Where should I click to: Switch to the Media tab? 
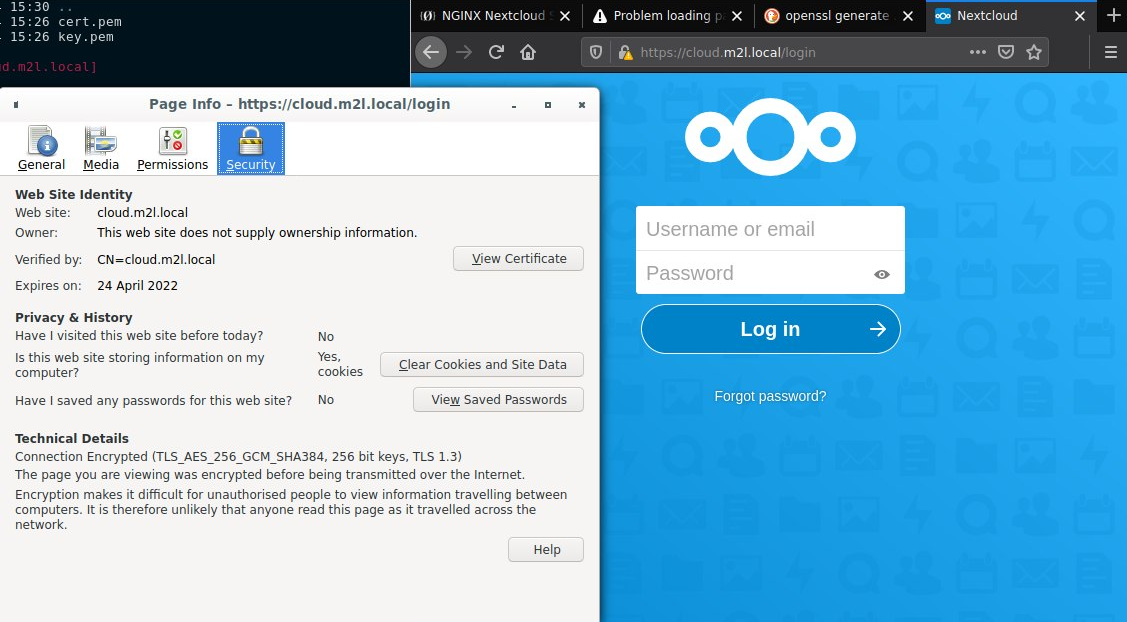[x=101, y=149]
